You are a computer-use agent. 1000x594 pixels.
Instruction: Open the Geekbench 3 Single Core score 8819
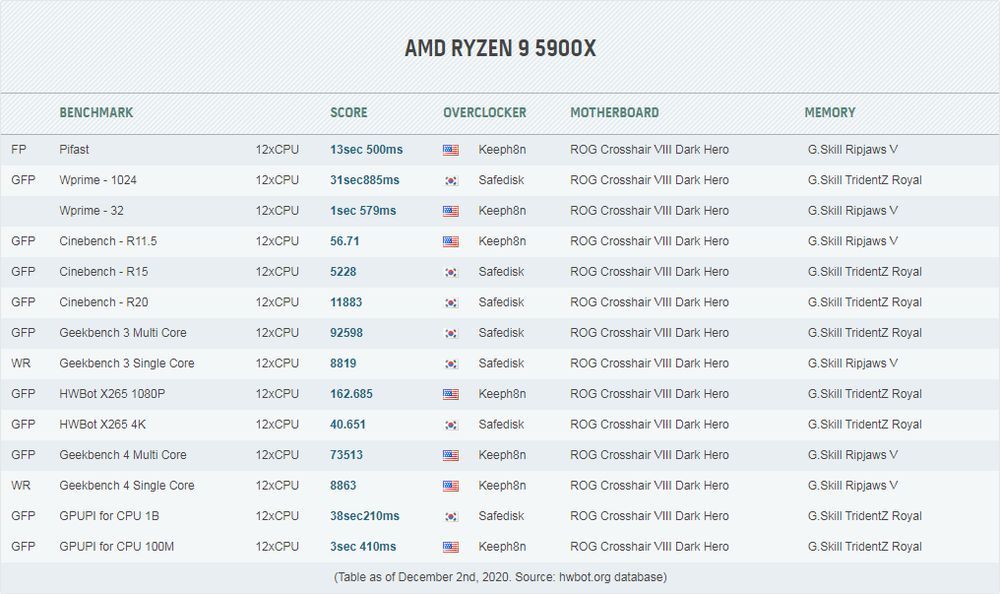(343, 364)
